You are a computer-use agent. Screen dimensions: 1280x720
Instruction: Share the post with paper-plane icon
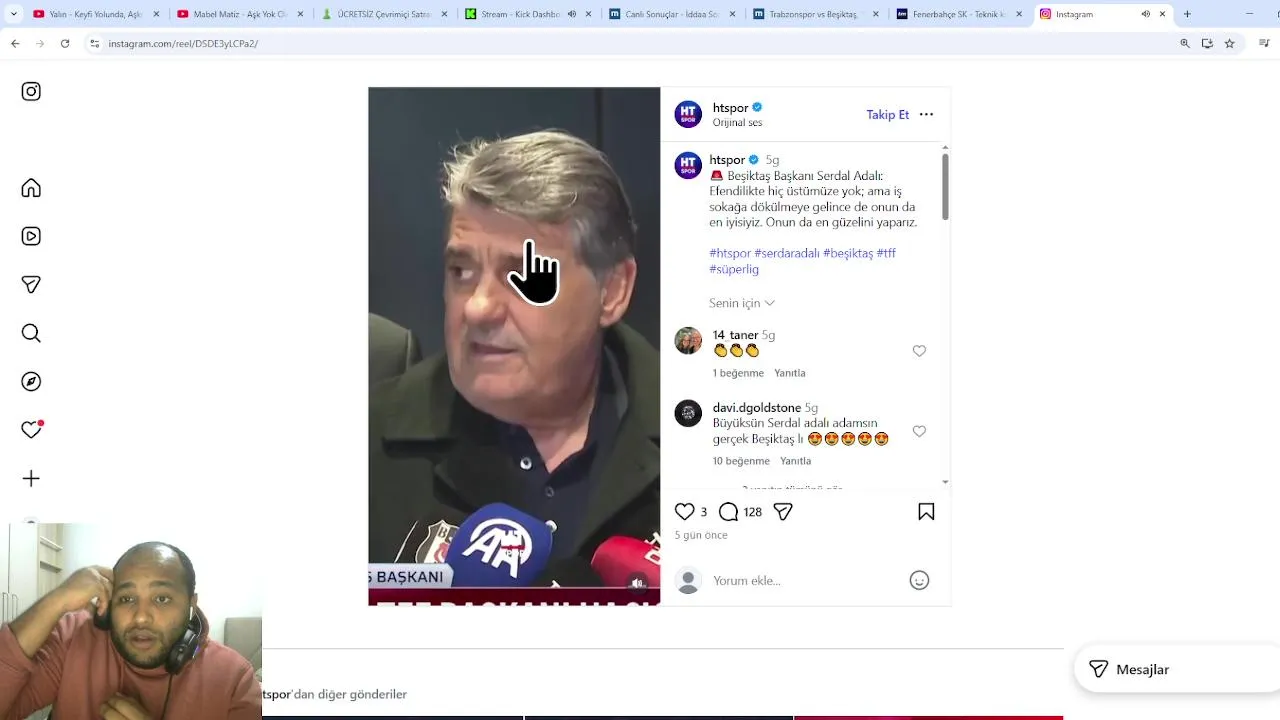(783, 511)
